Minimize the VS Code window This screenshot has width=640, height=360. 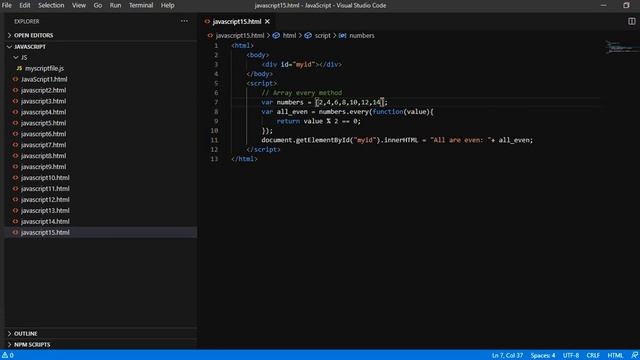point(604,5)
